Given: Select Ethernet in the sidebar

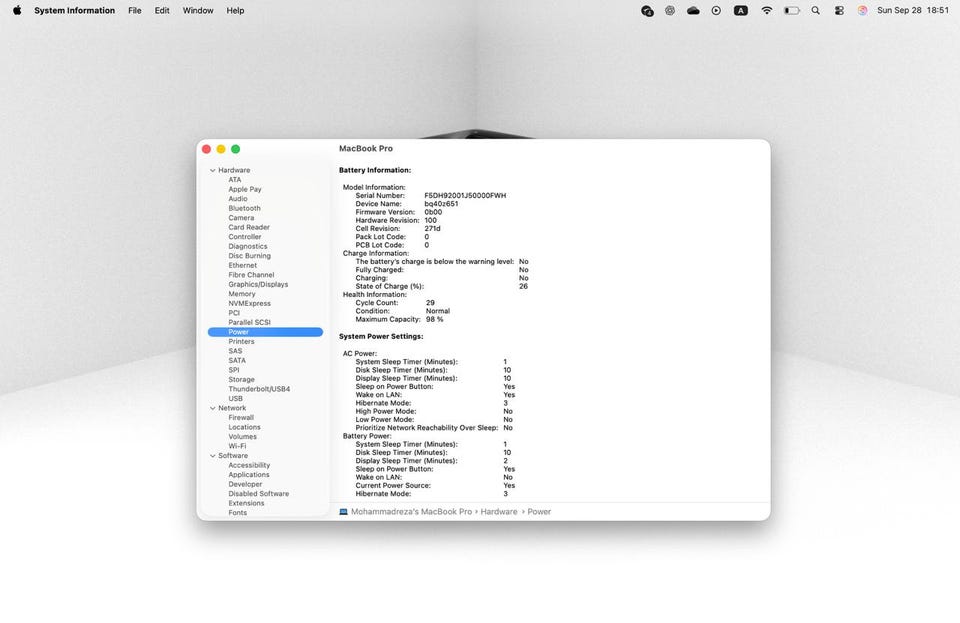Looking at the screenshot, I should [x=242, y=265].
